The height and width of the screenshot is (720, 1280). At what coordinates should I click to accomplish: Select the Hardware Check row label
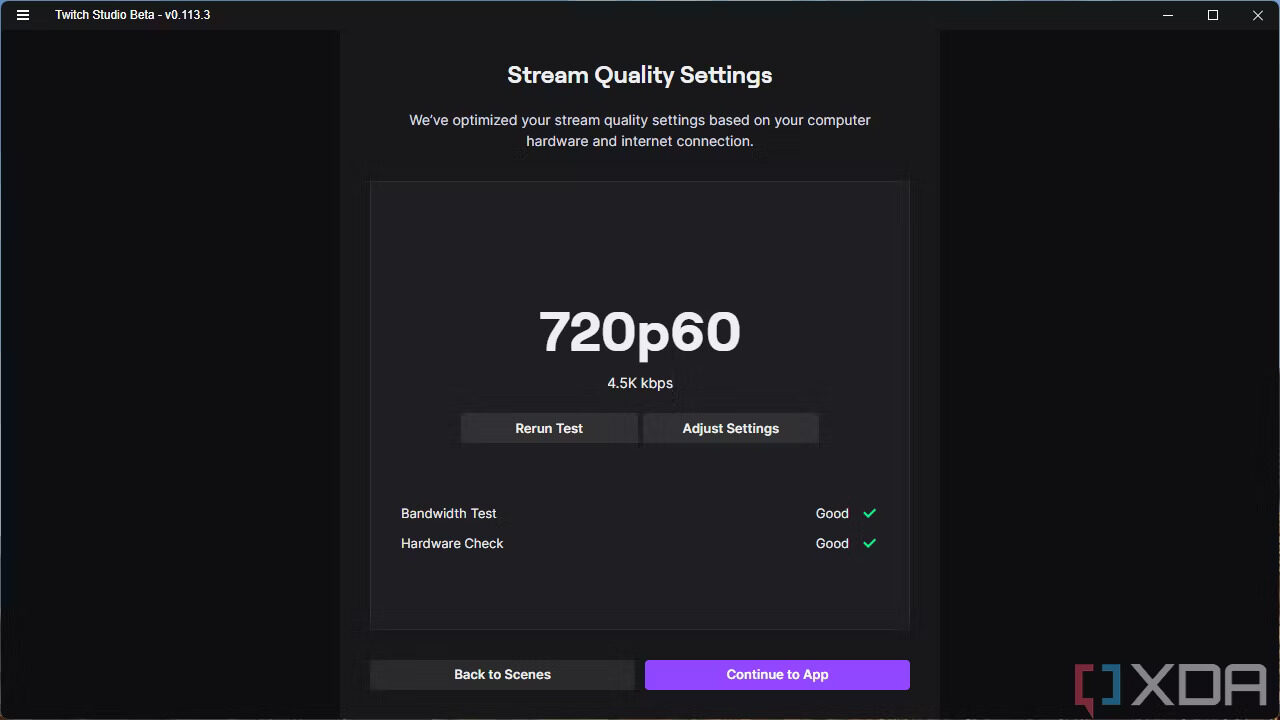[x=452, y=543]
